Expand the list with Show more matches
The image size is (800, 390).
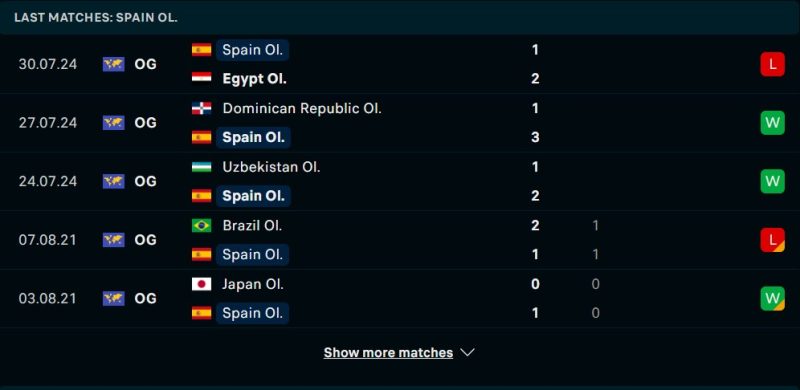(388, 353)
